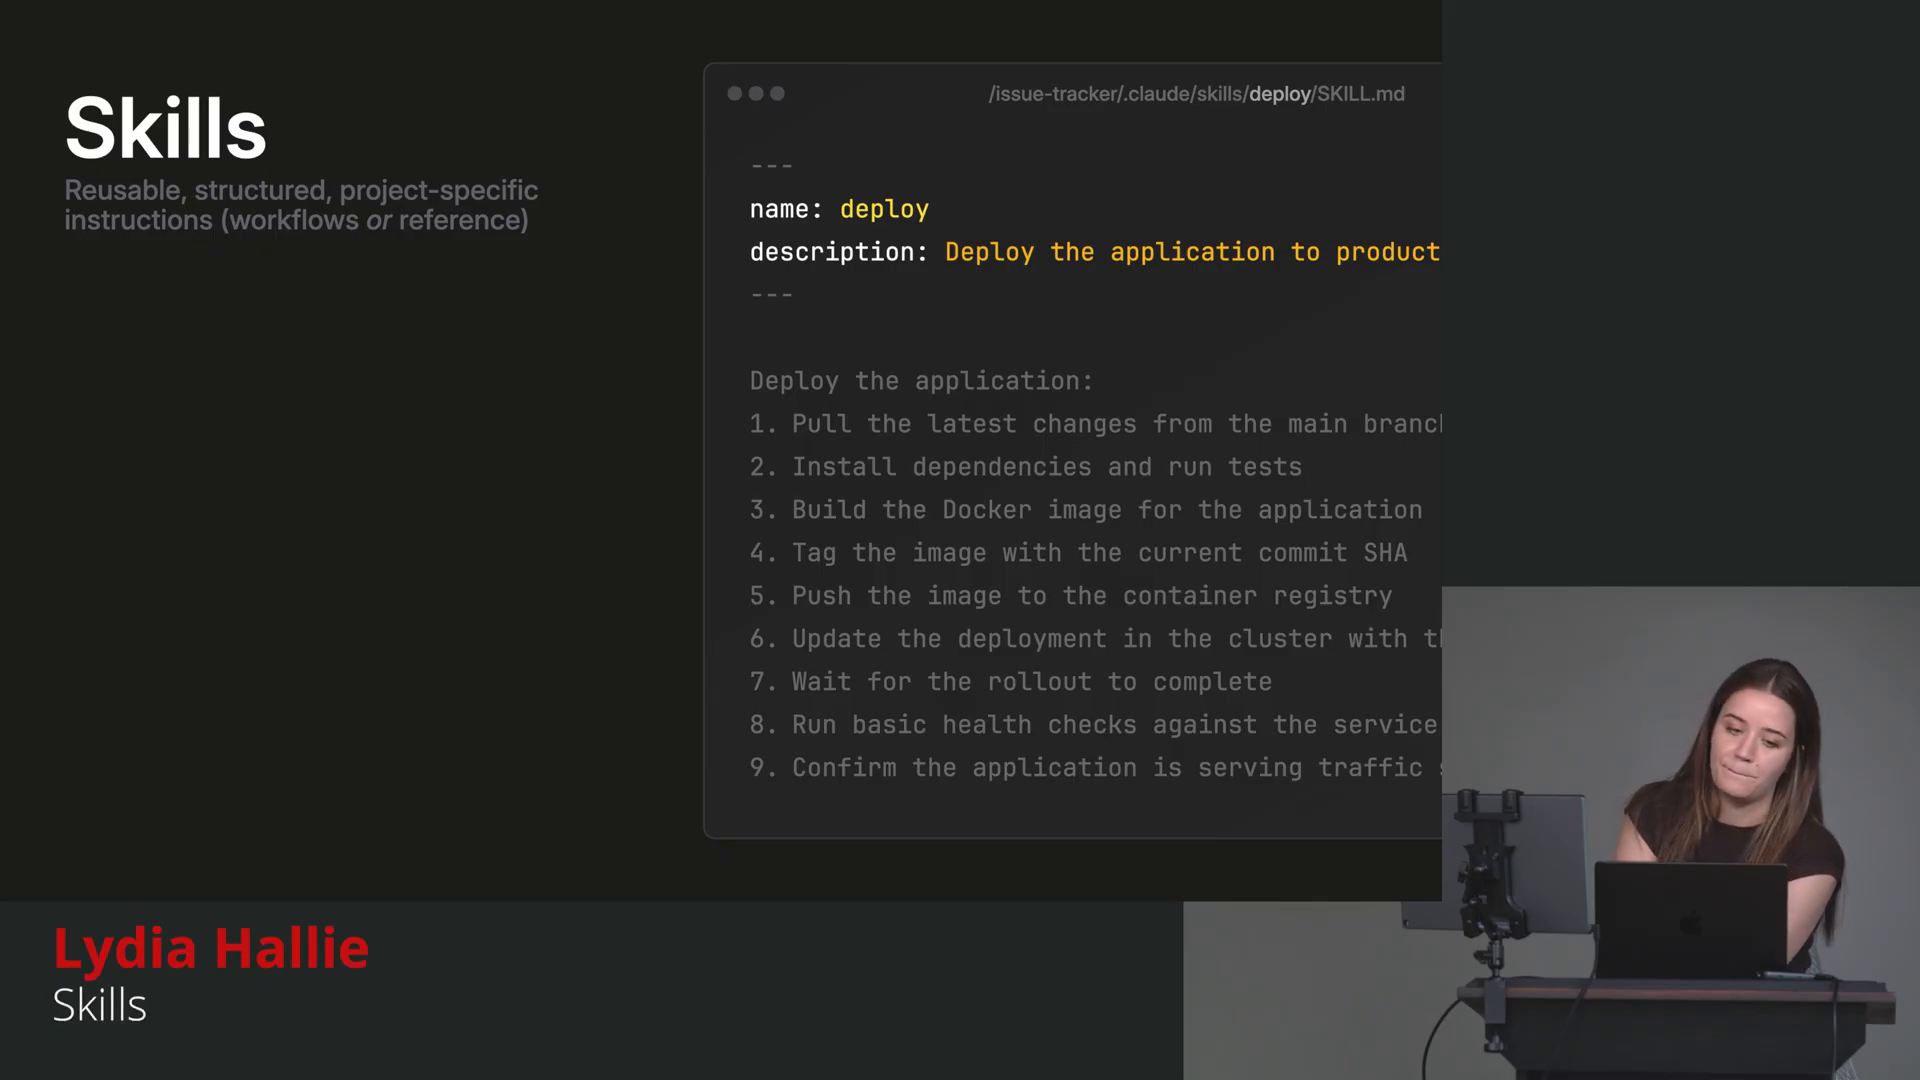This screenshot has height=1080, width=1920.
Task: Click the highlighted 'deploy' folder in path
Action: pos(1279,94)
